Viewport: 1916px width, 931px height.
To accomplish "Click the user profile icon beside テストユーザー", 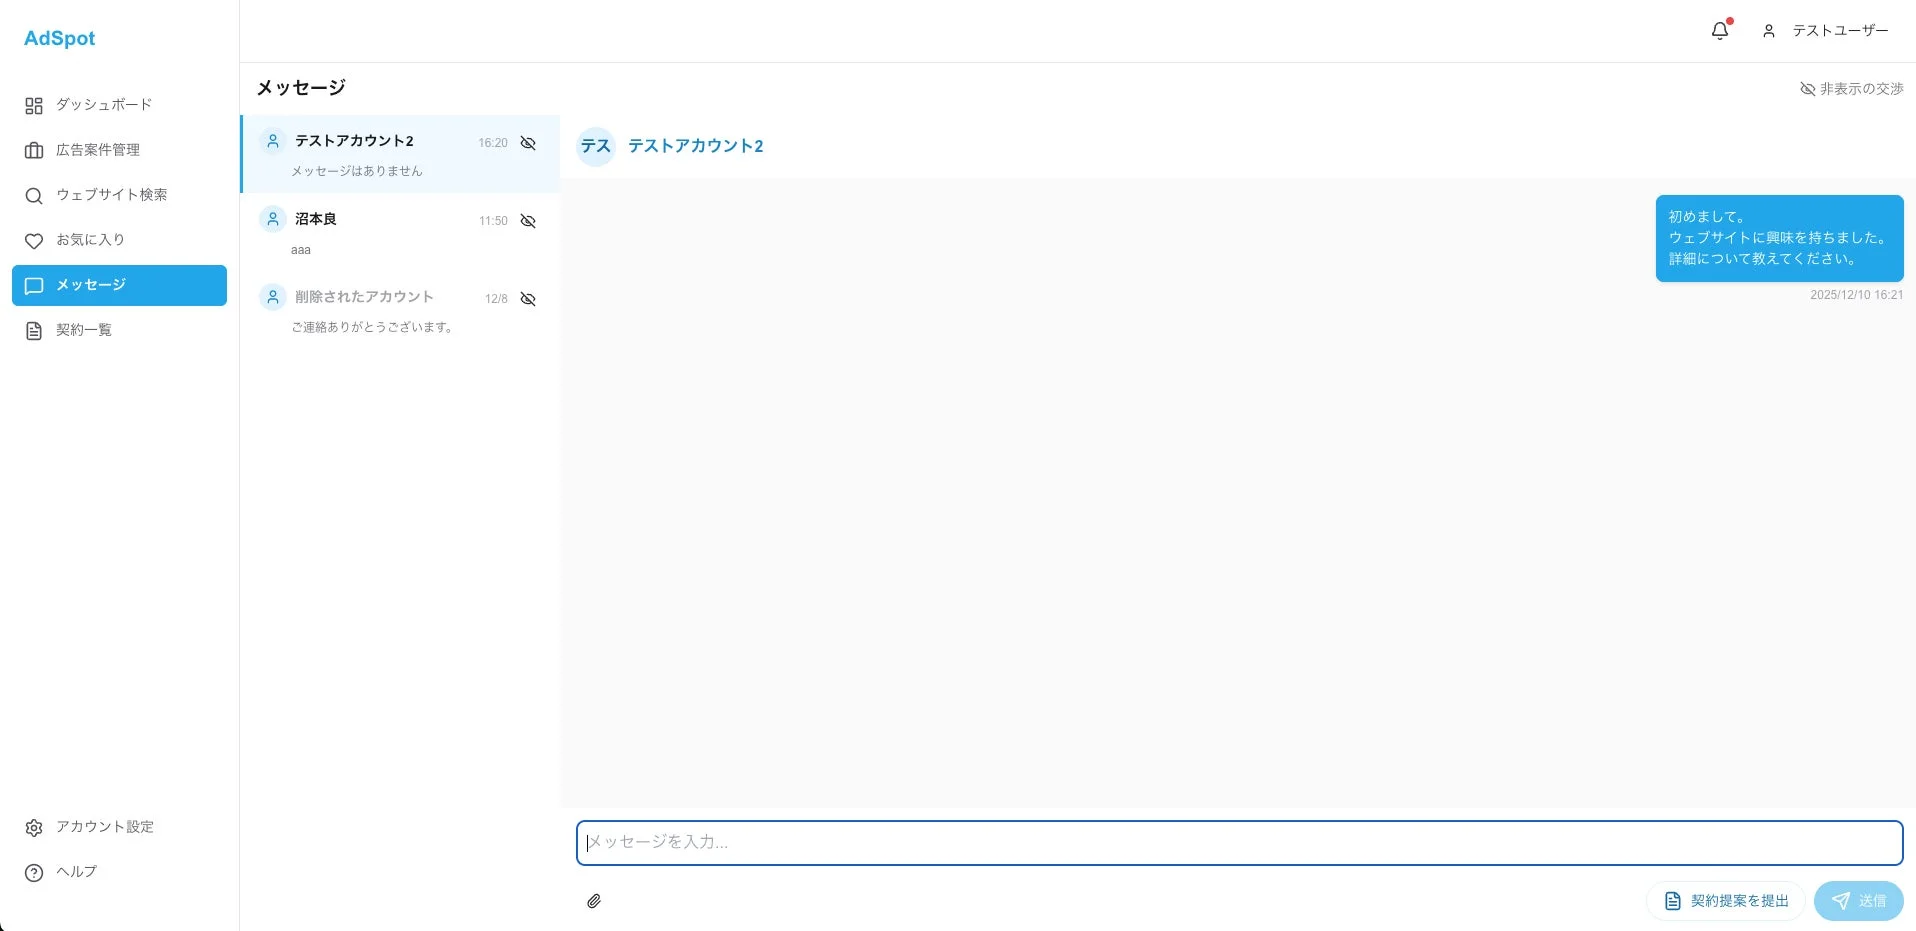I will tap(1768, 31).
